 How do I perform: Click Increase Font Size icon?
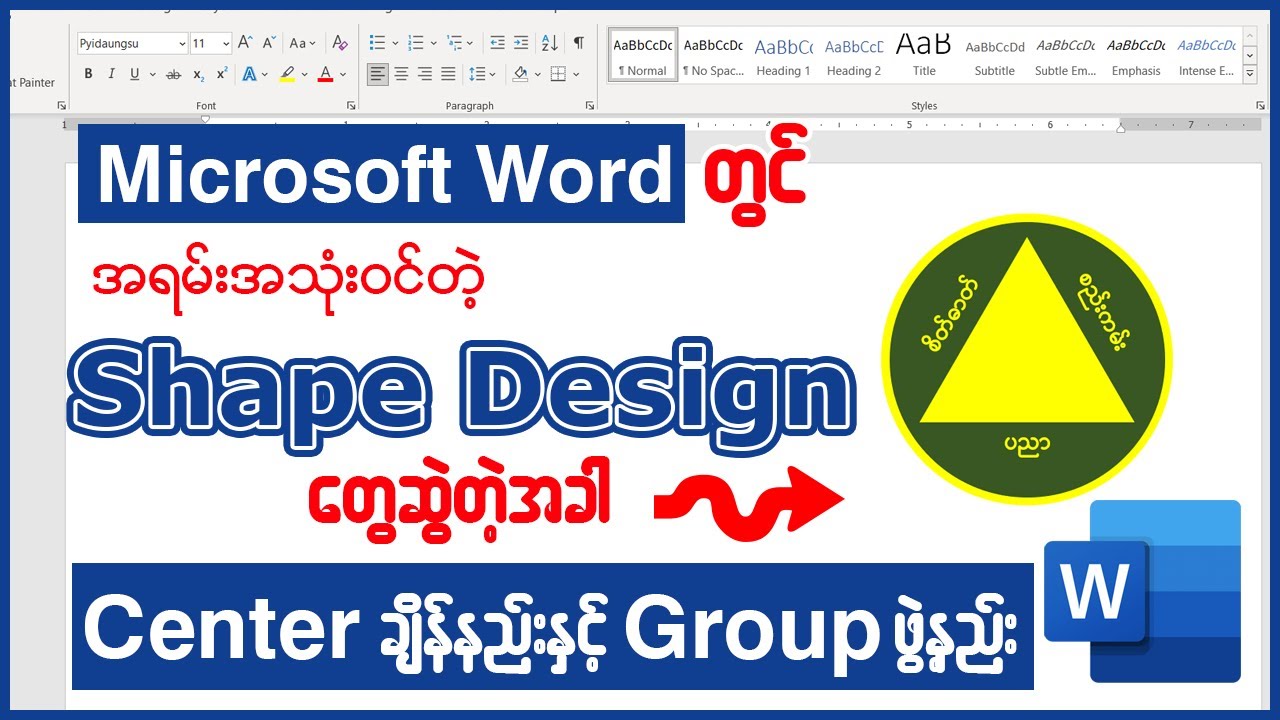[245, 43]
